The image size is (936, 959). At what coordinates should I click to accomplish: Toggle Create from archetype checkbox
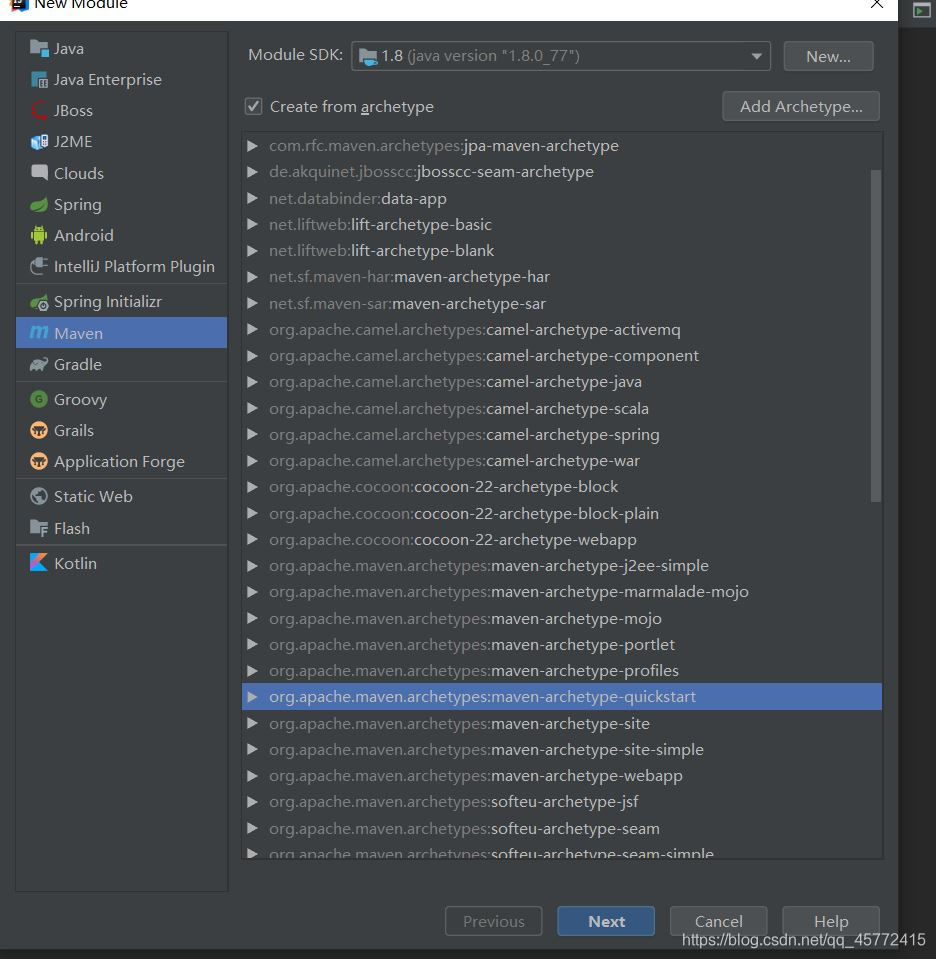tap(253, 106)
